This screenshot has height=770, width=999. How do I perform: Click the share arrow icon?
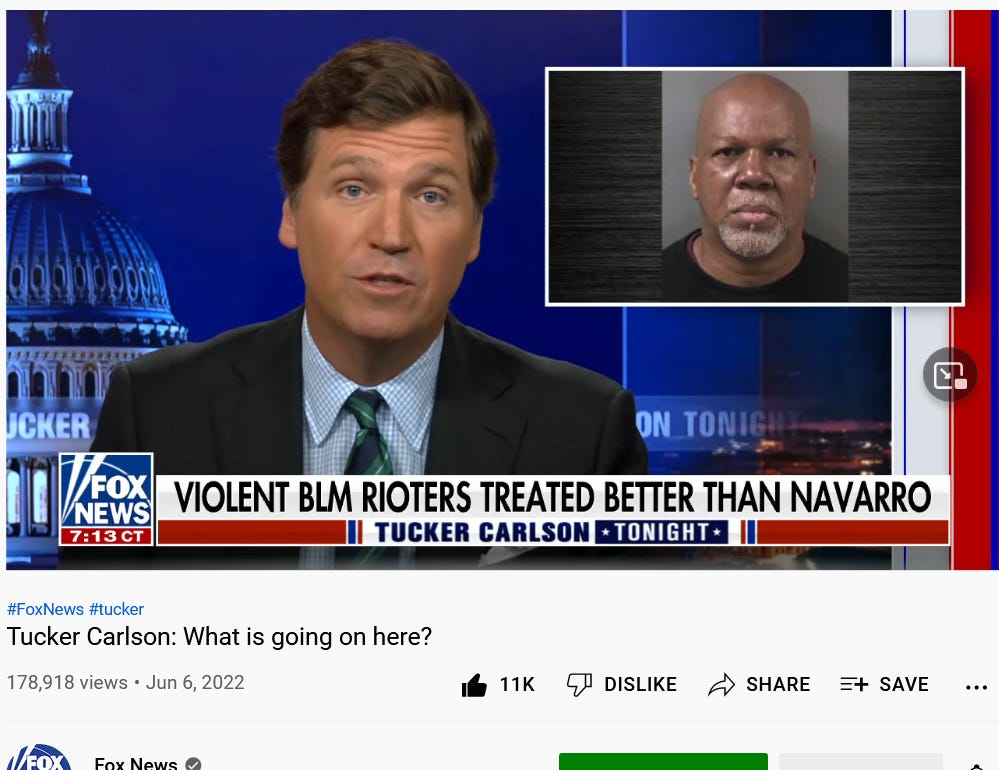[721, 685]
